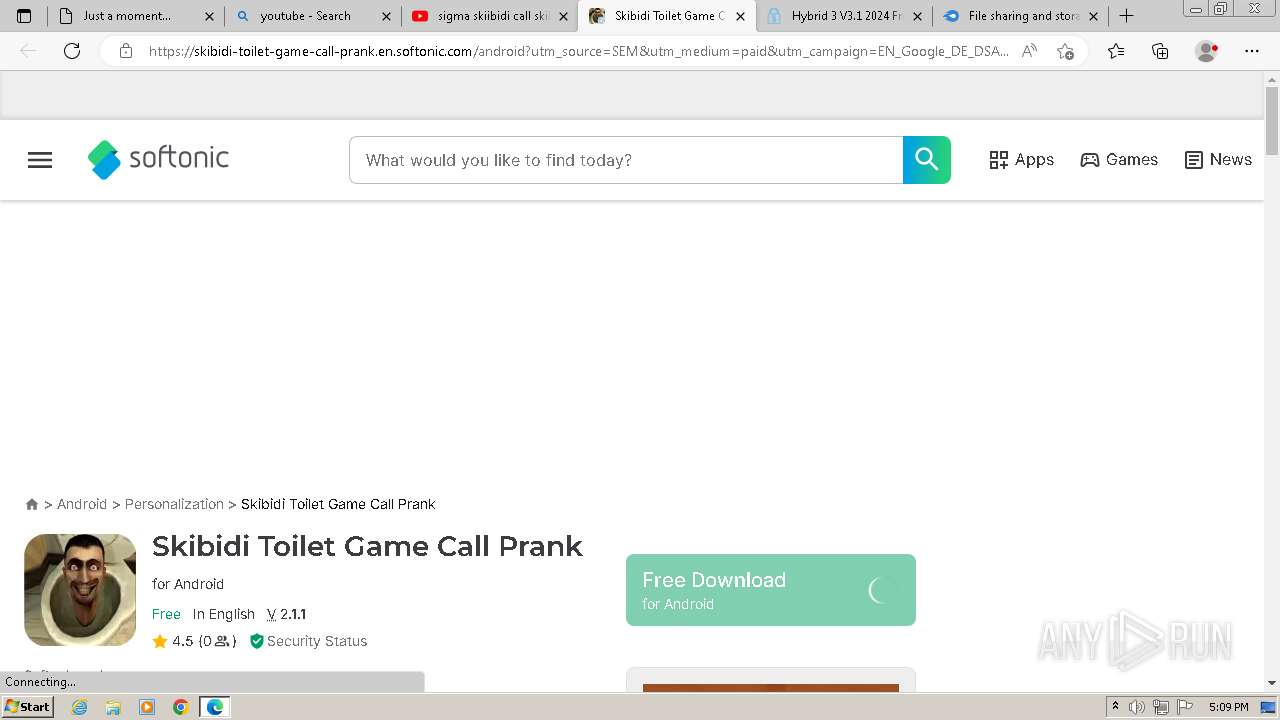Switch to the 'Hybrid 3 V3.1 2024' tab
Screen dimensions: 1280x720
(x=843, y=16)
